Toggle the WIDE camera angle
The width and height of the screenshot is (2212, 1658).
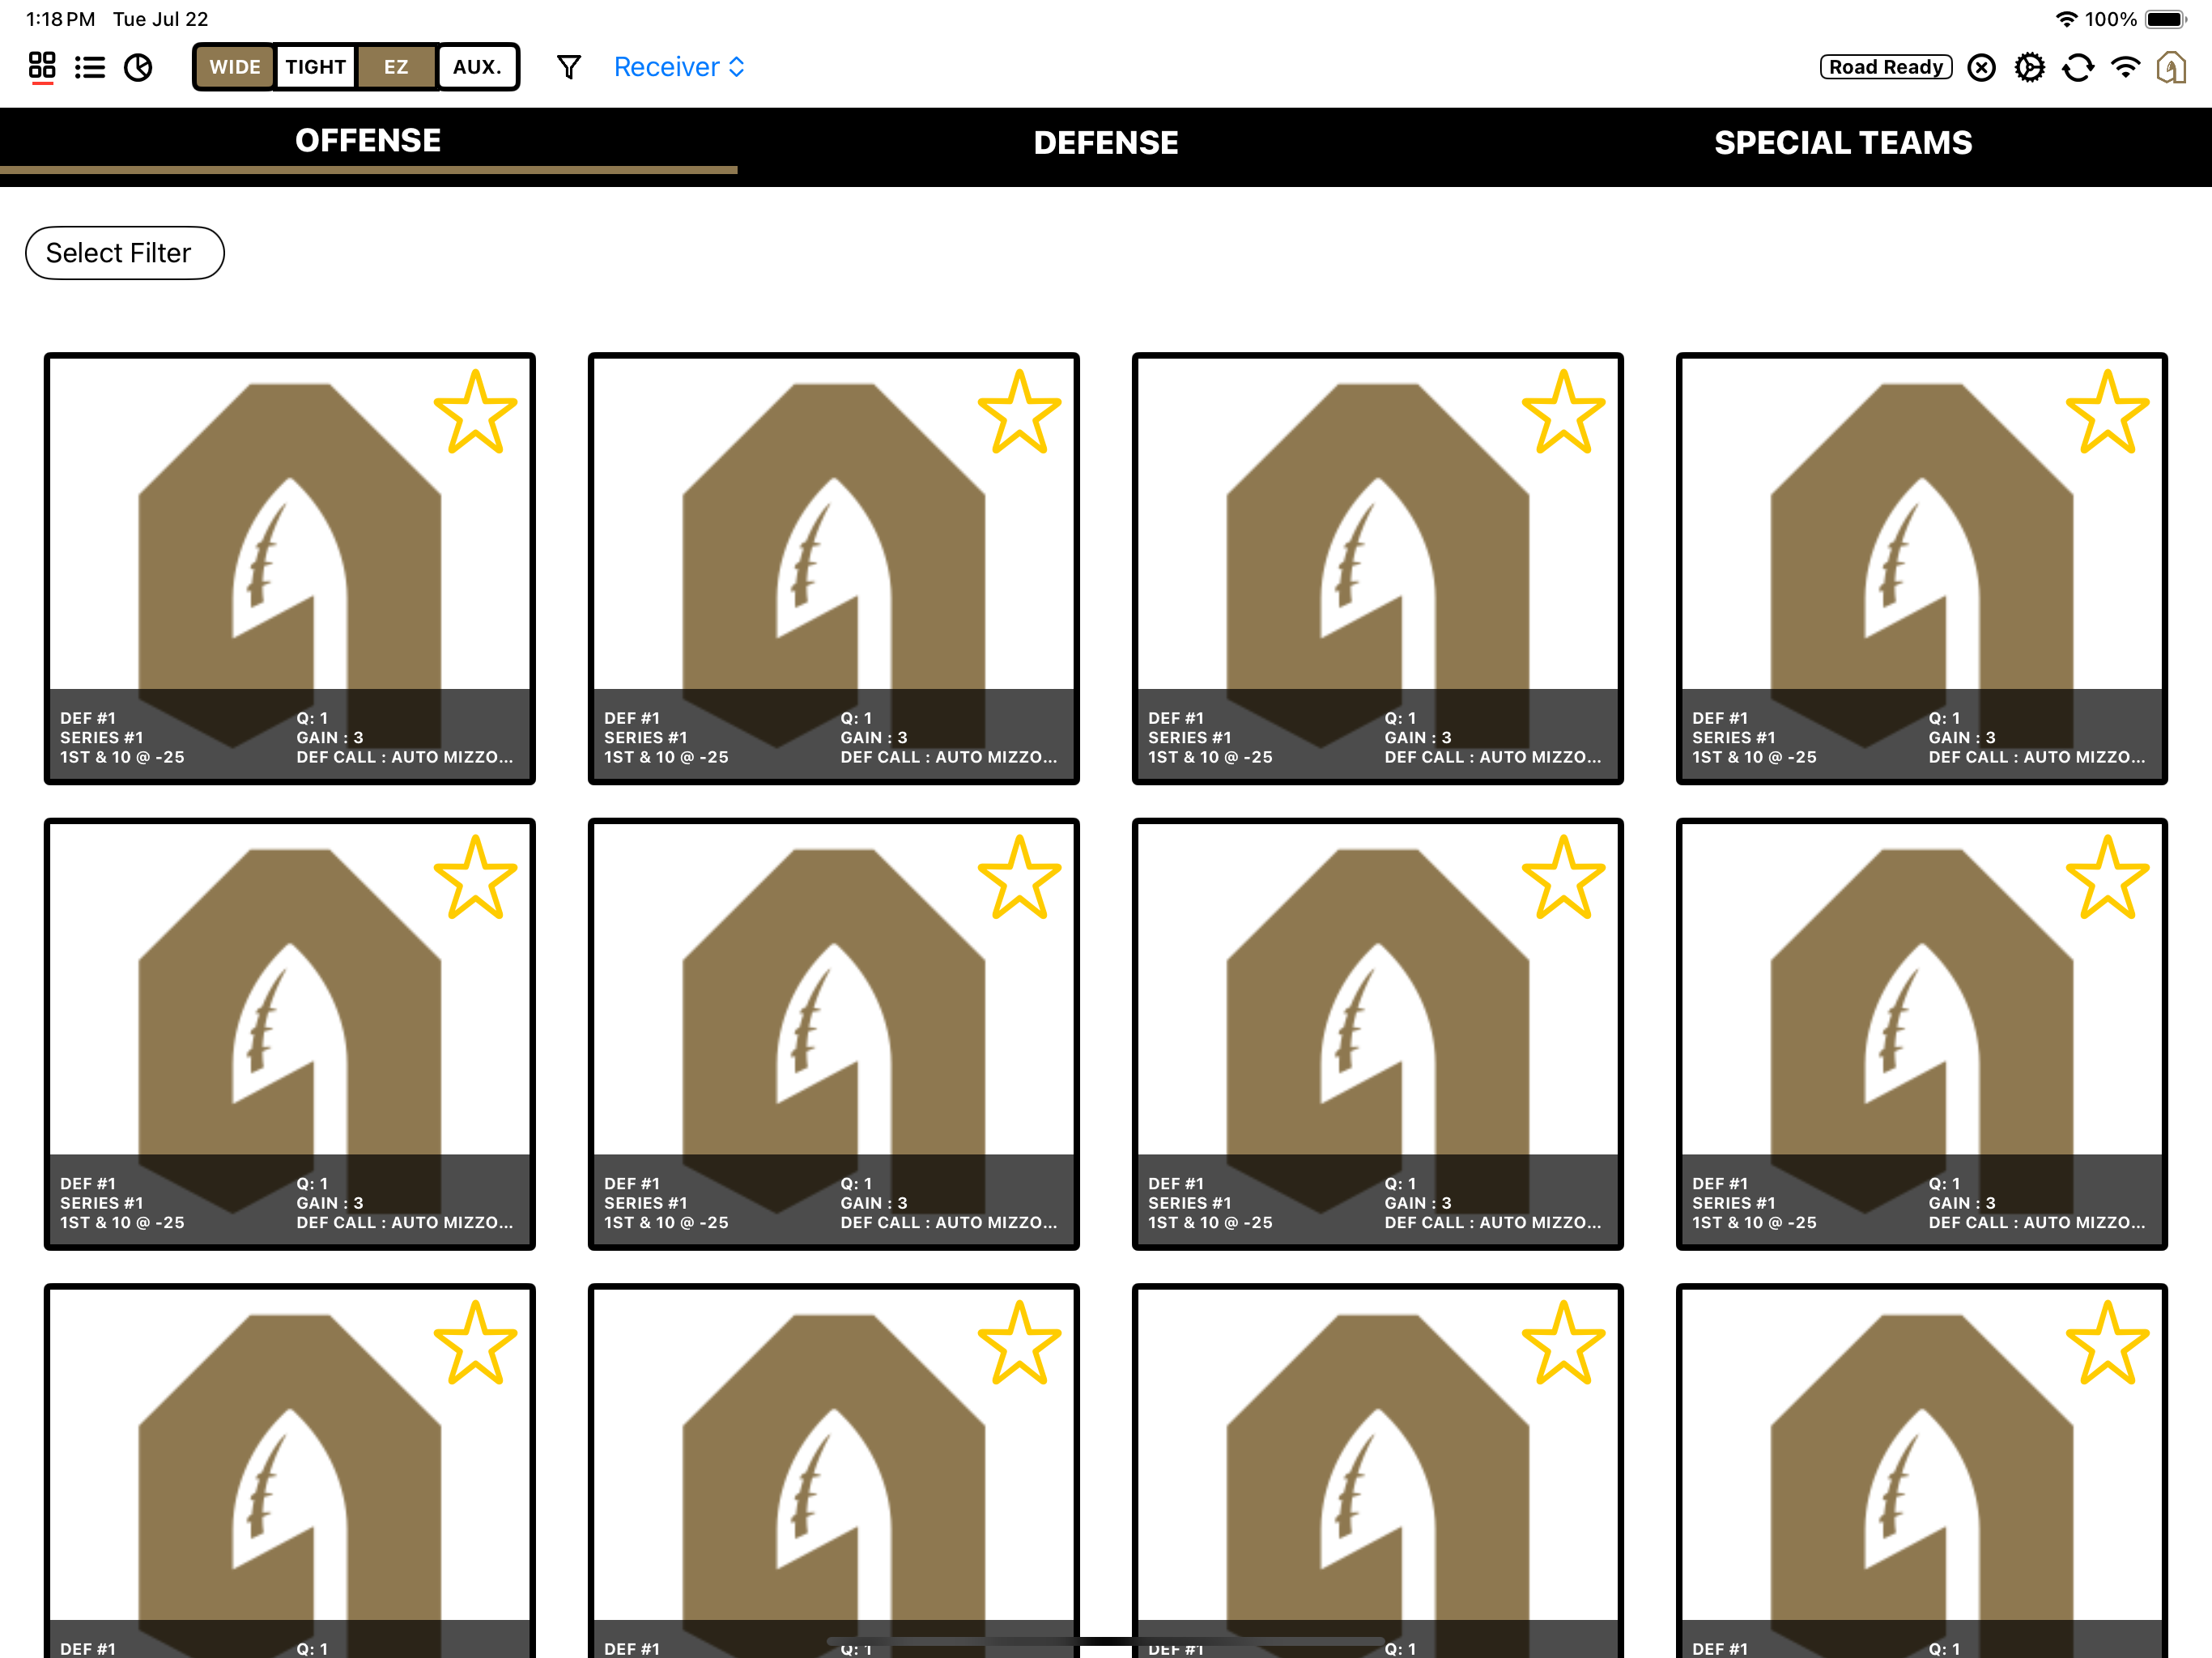pyautogui.click(x=235, y=67)
